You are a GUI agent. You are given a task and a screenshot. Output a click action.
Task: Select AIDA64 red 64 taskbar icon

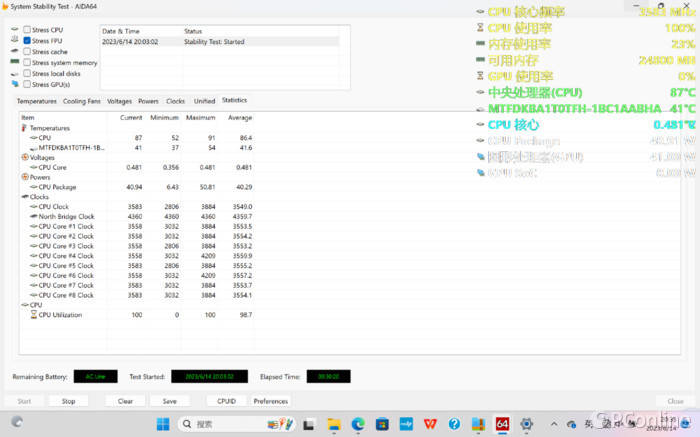(502, 424)
